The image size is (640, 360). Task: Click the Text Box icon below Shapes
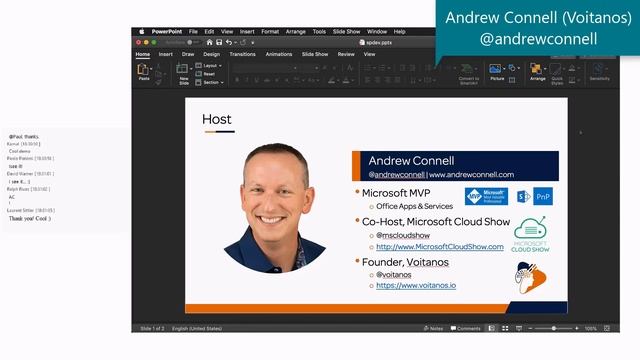(x=512, y=80)
